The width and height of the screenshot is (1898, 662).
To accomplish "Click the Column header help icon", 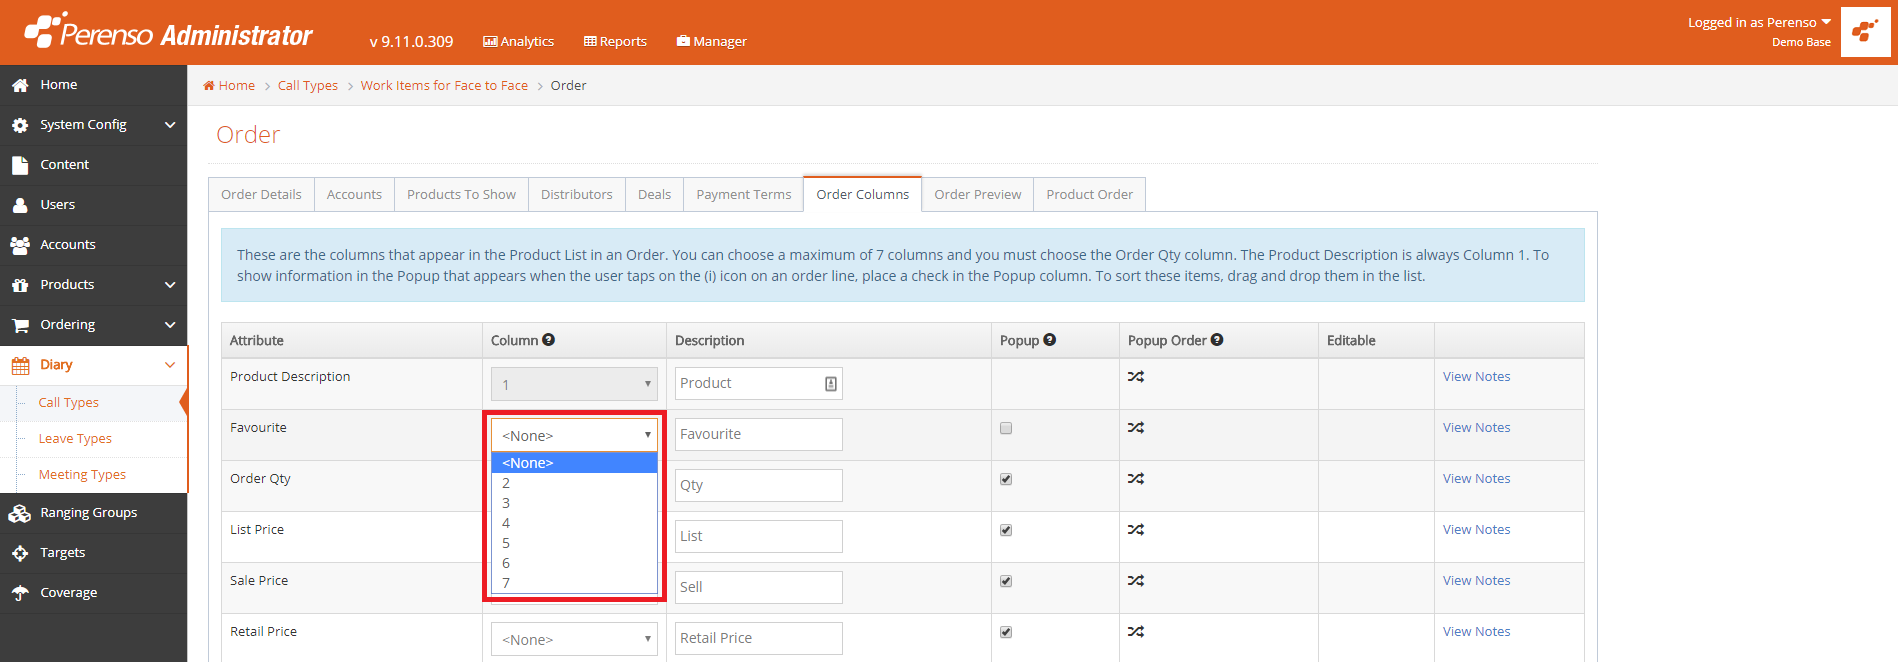I will click(x=548, y=340).
